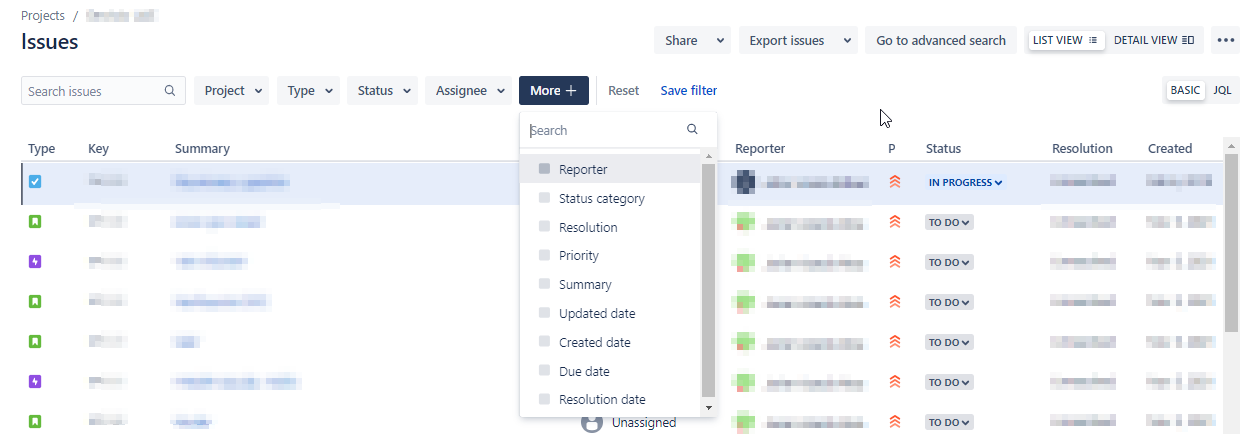Viewport: 1255px width, 434px height.
Task: Click the magnifier icon in filter dropdown
Action: coord(693,130)
